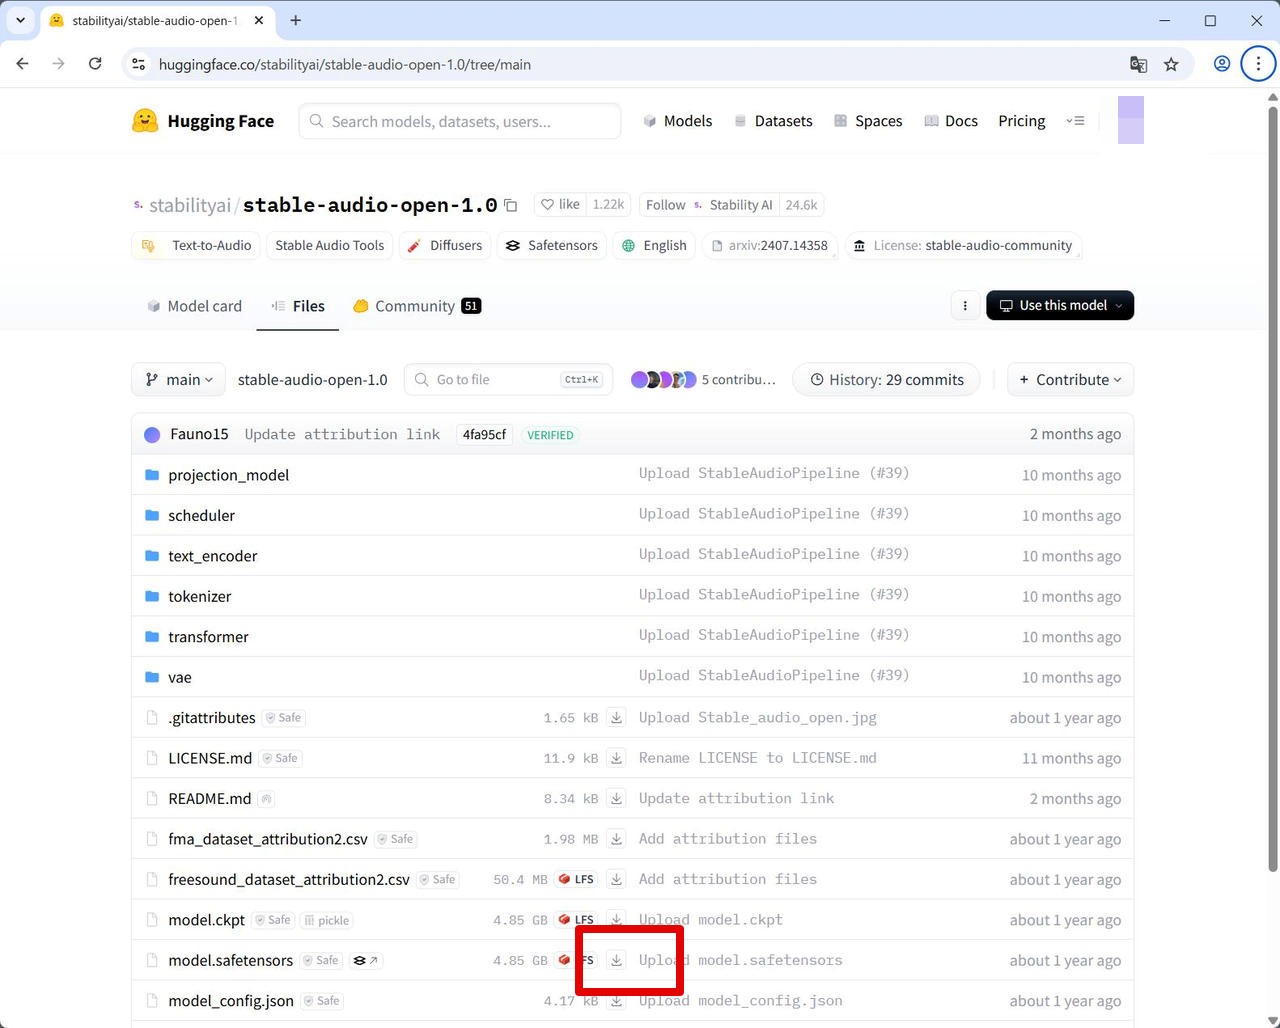Click the Safetensors tag
This screenshot has width=1280, height=1028.
coord(552,246)
